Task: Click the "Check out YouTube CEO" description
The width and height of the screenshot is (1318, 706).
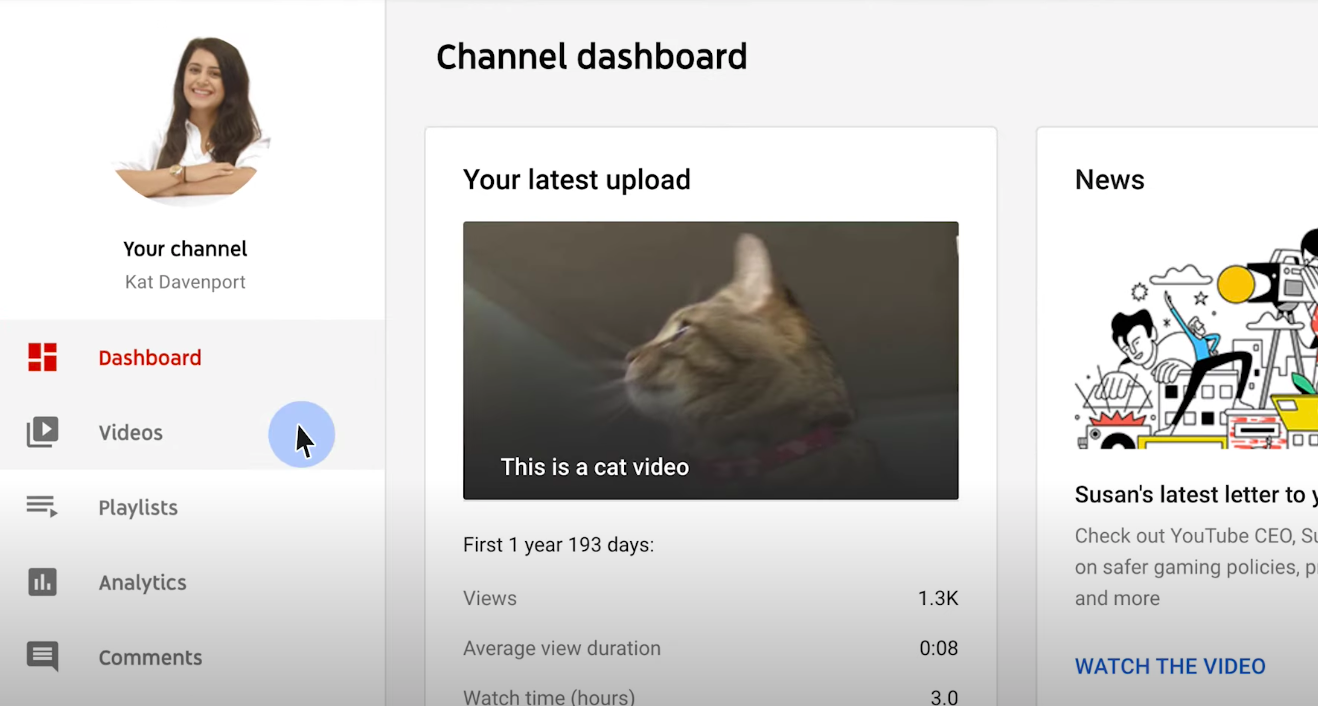Action: 1196,567
